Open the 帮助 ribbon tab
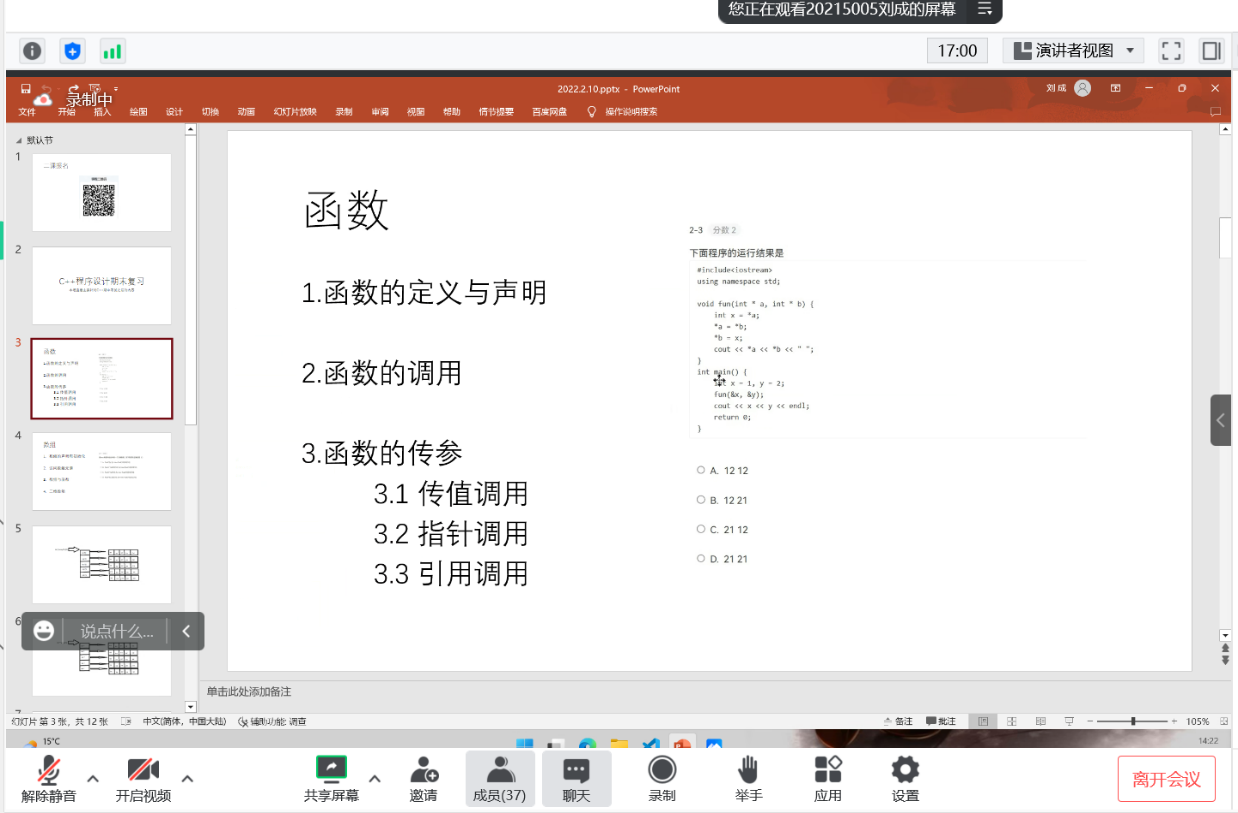The image size is (1238, 813). click(x=452, y=112)
